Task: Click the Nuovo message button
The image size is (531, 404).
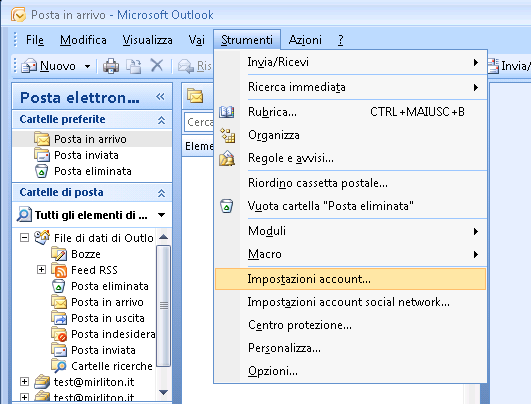Action: pos(48,66)
